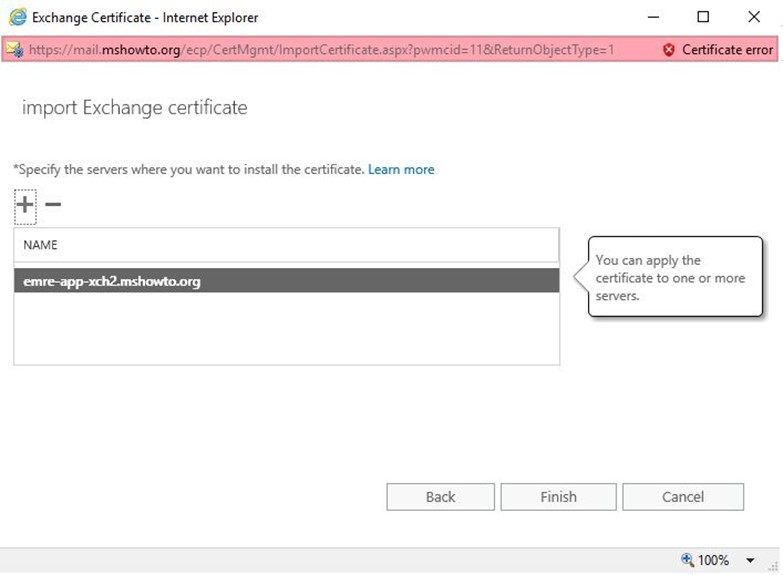Maximize the Exchange Certificate window
Image resolution: width=783 pixels, height=575 pixels.
pos(703,17)
